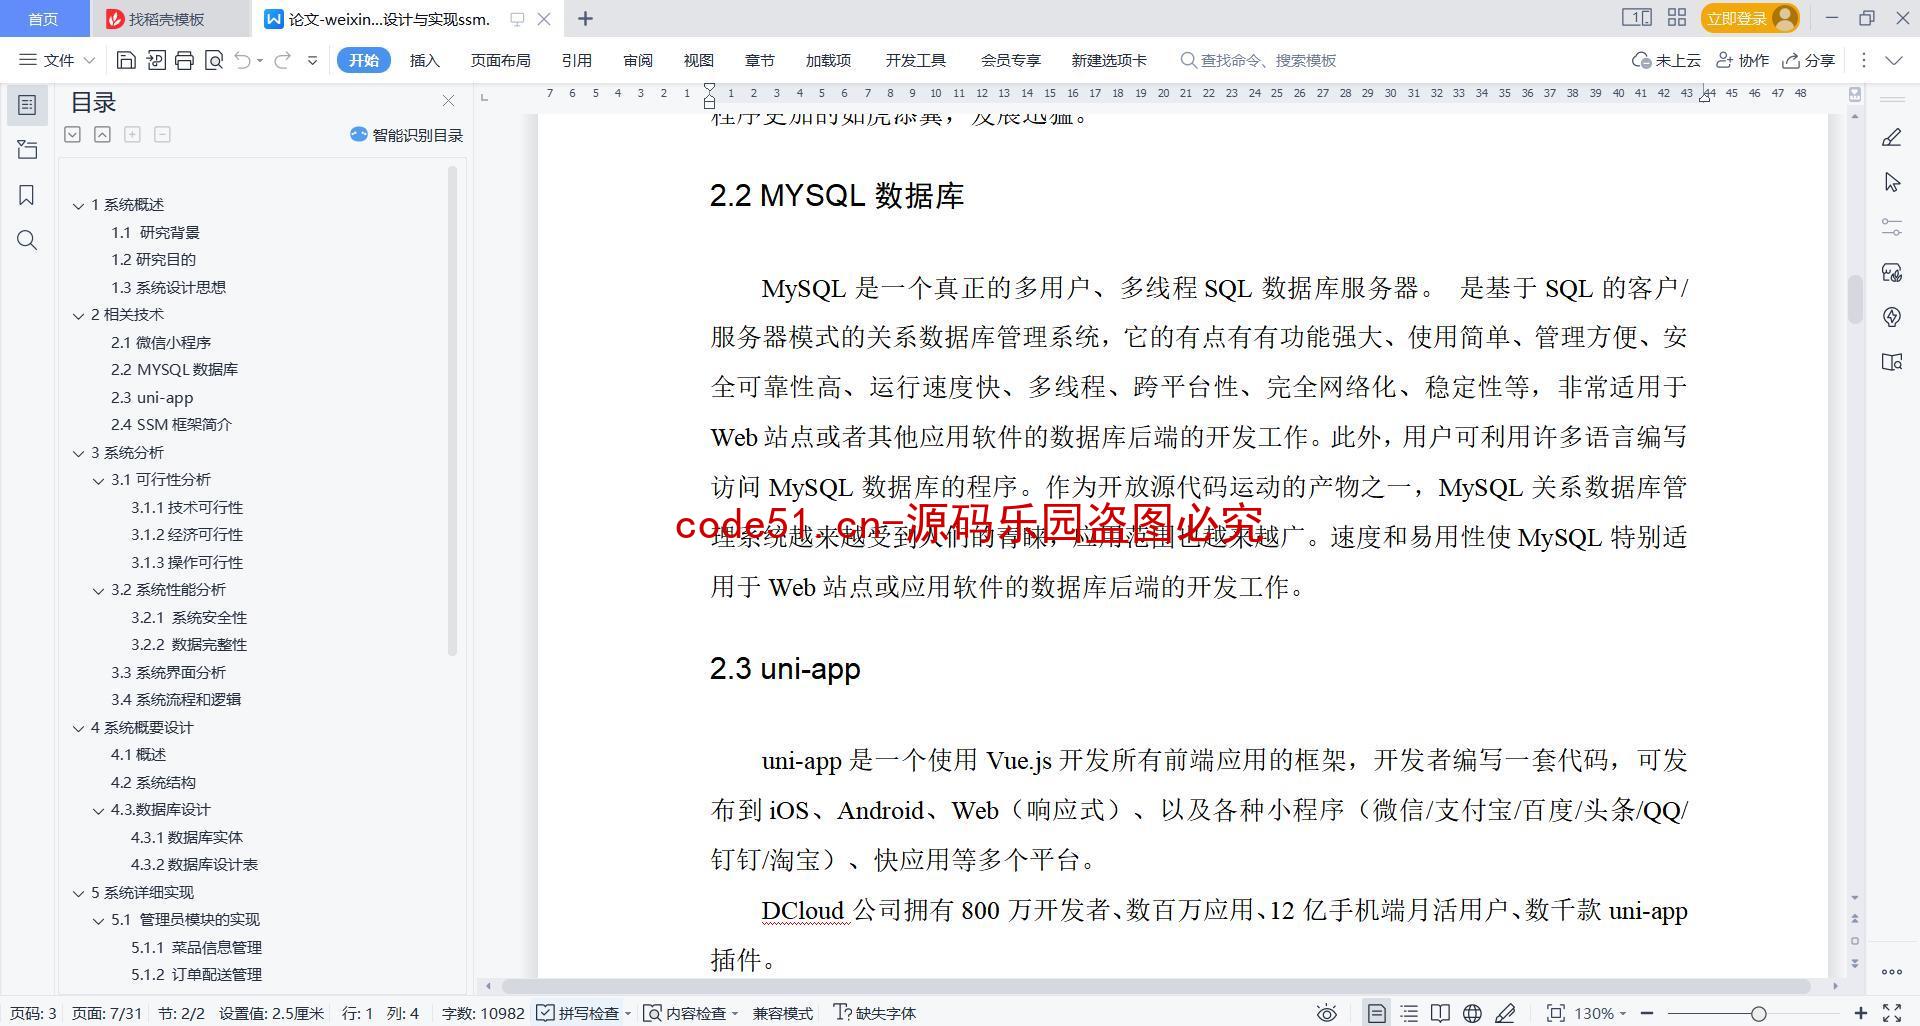Image resolution: width=1920 pixels, height=1026 pixels.
Task: Open a new tab with the plus button
Action: tap(586, 18)
